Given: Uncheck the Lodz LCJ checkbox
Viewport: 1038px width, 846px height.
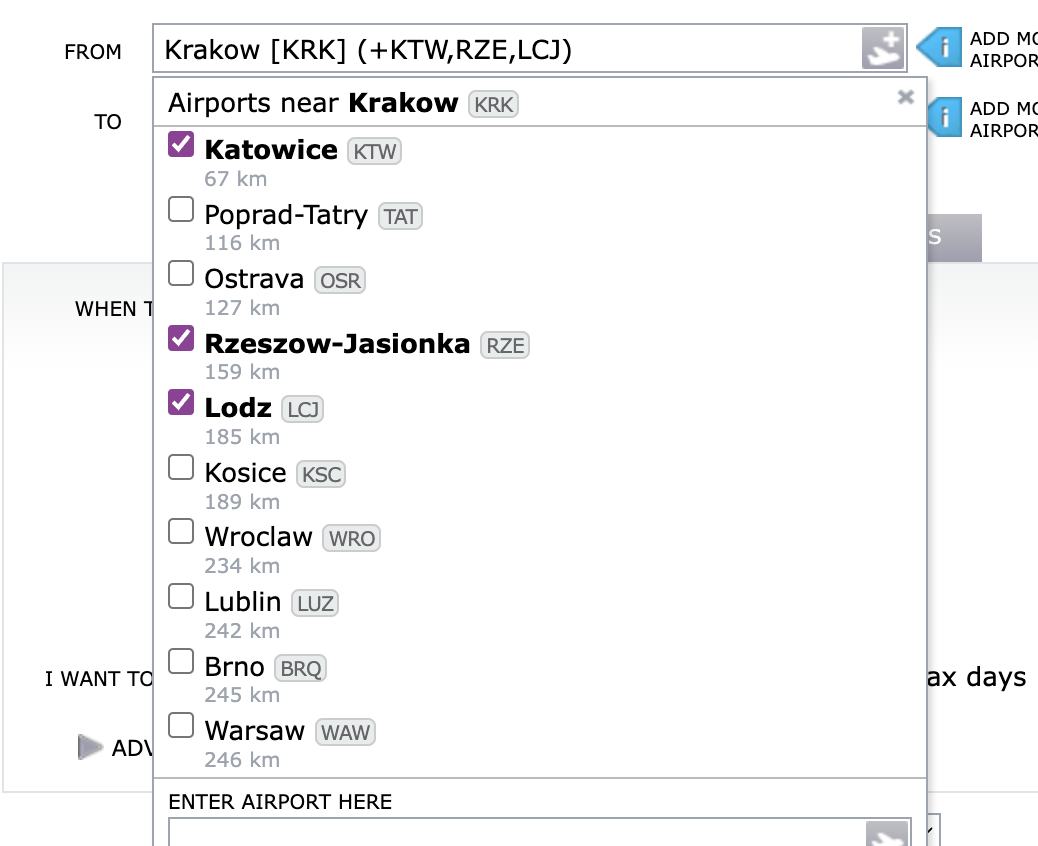Looking at the screenshot, I should 181,403.
